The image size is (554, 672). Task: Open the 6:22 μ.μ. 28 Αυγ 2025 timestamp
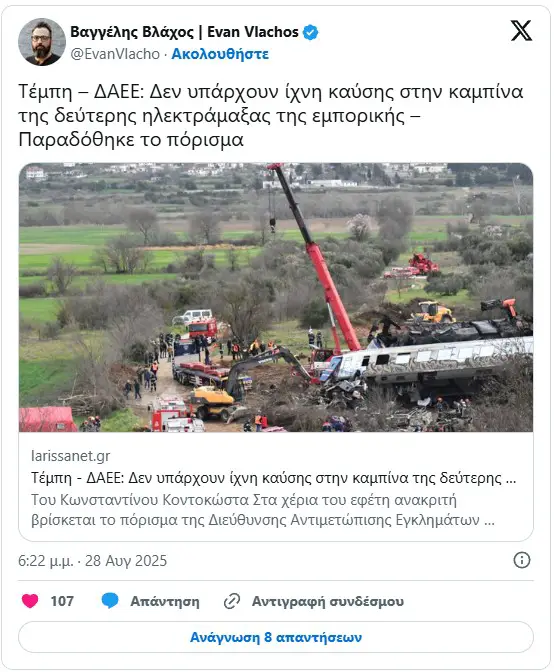pos(93,561)
